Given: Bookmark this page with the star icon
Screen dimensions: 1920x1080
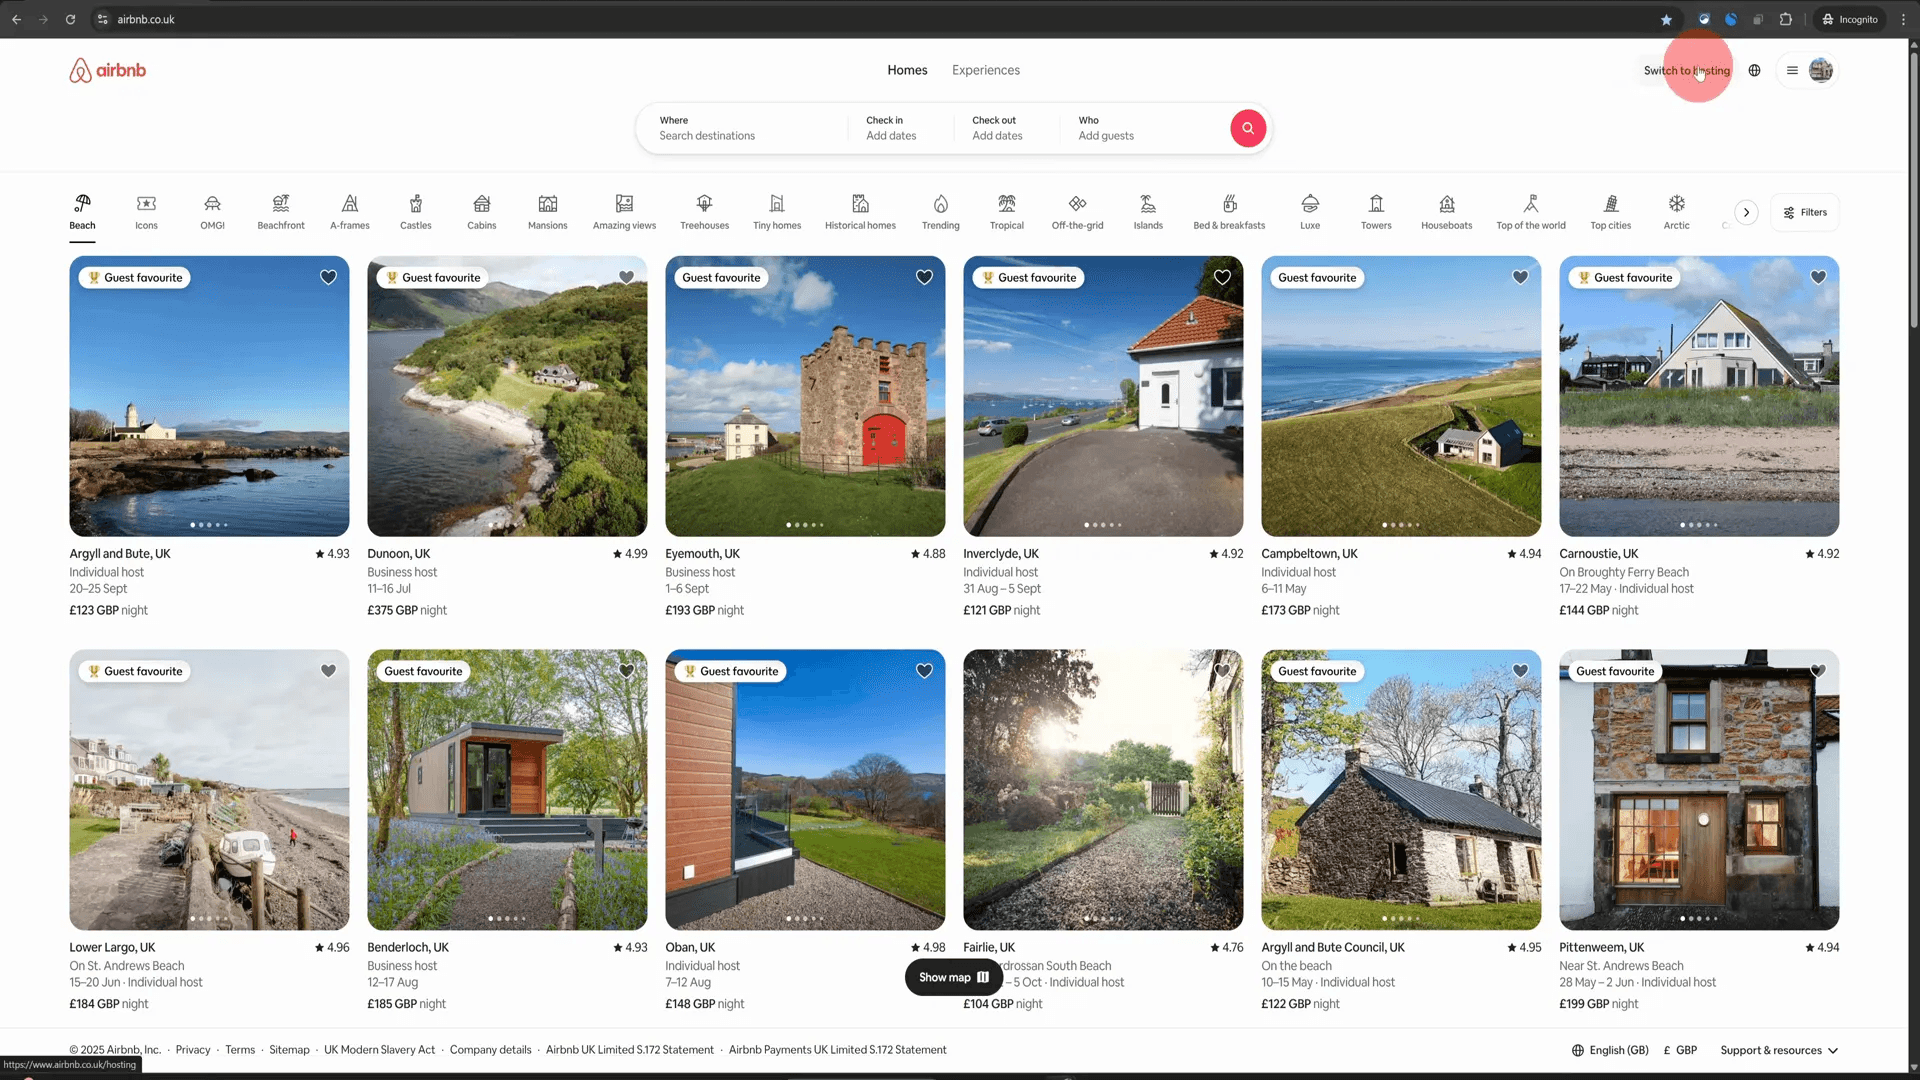Looking at the screenshot, I should click(1666, 19).
